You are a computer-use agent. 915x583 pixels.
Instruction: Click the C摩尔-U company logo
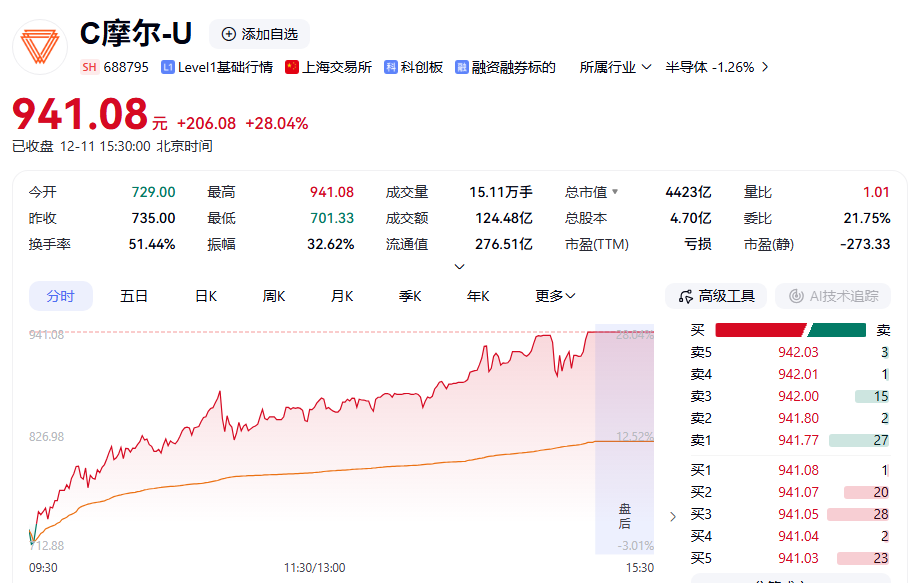point(40,47)
